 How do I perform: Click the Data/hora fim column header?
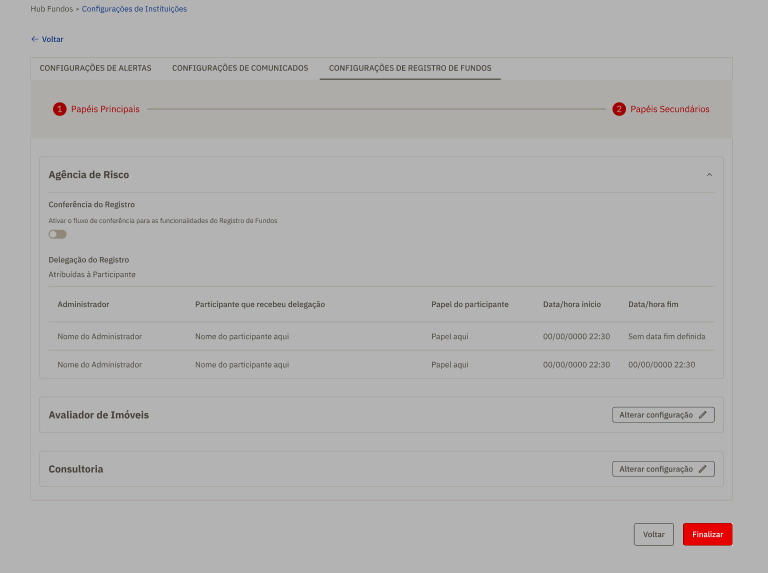coord(653,304)
